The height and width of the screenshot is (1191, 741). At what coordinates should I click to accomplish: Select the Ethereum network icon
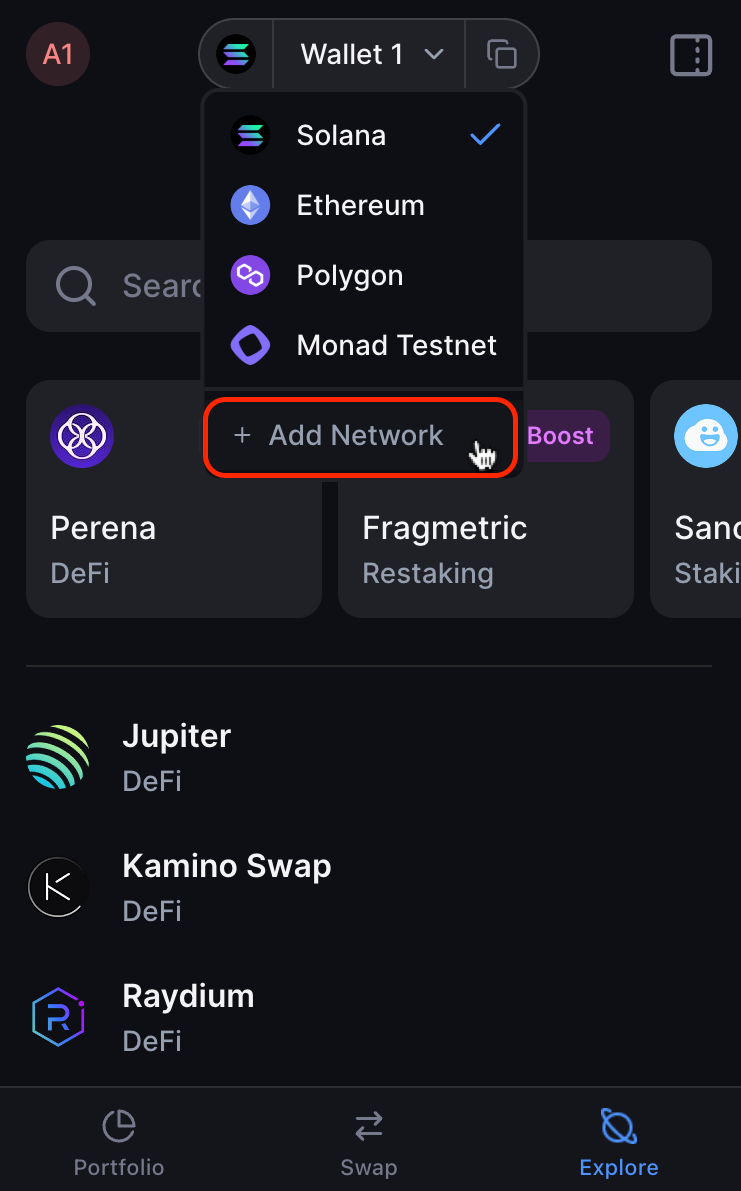coord(250,205)
